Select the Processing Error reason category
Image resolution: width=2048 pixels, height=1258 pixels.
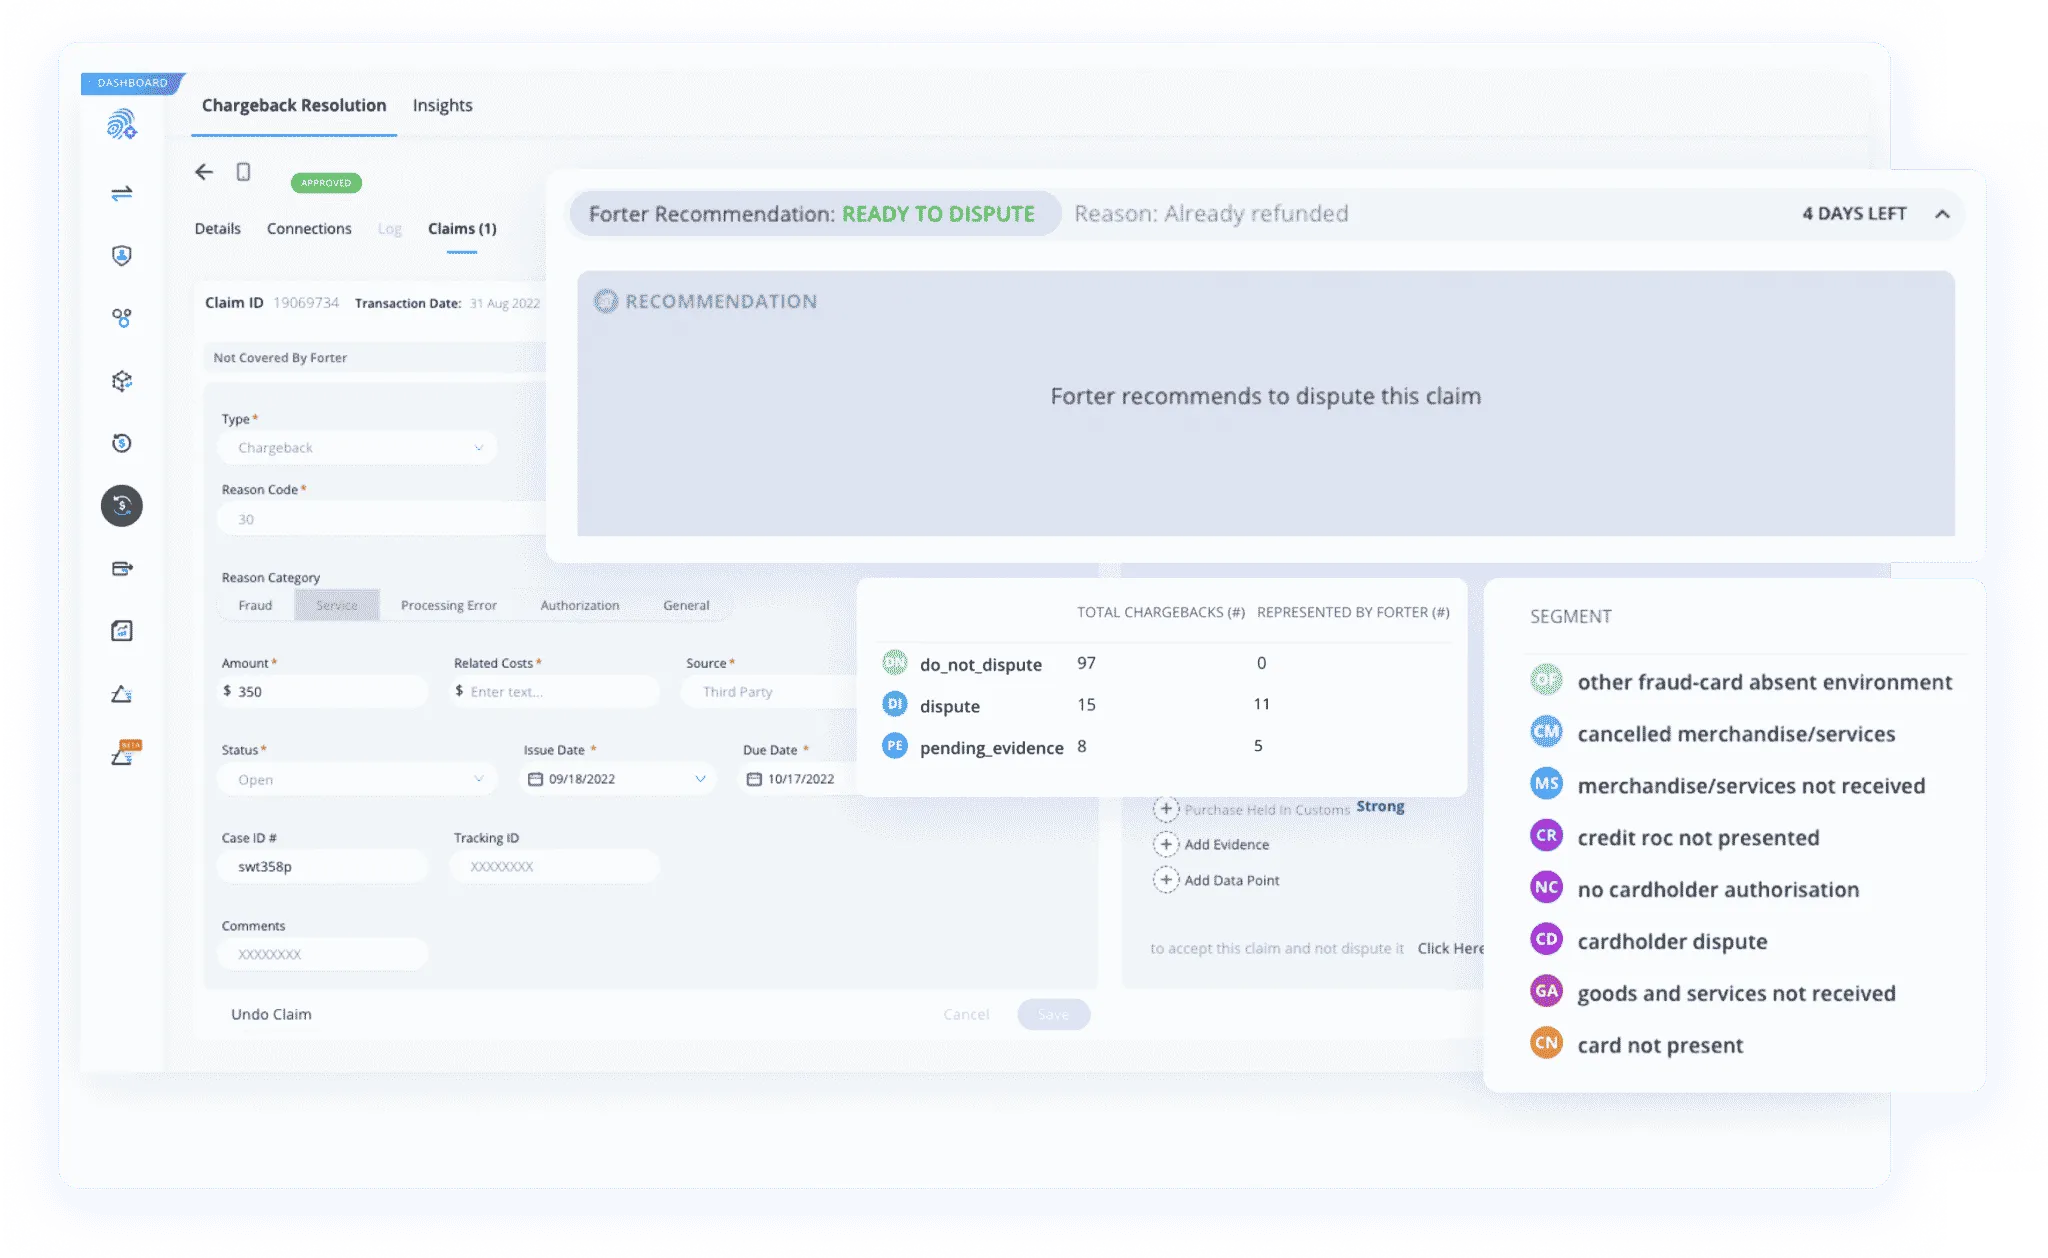pyautogui.click(x=448, y=605)
